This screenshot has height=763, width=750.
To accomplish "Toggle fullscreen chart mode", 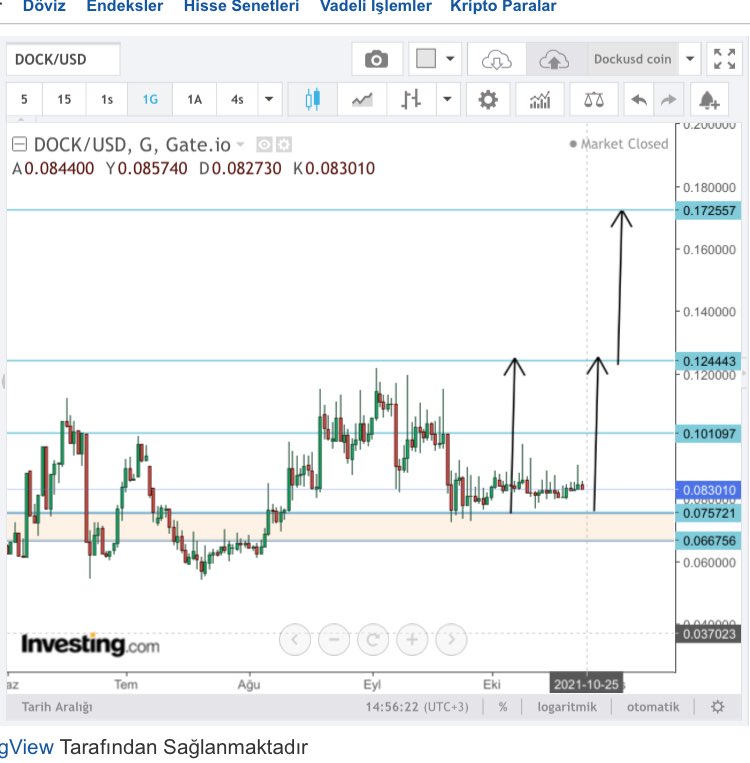I will coord(724,59).
